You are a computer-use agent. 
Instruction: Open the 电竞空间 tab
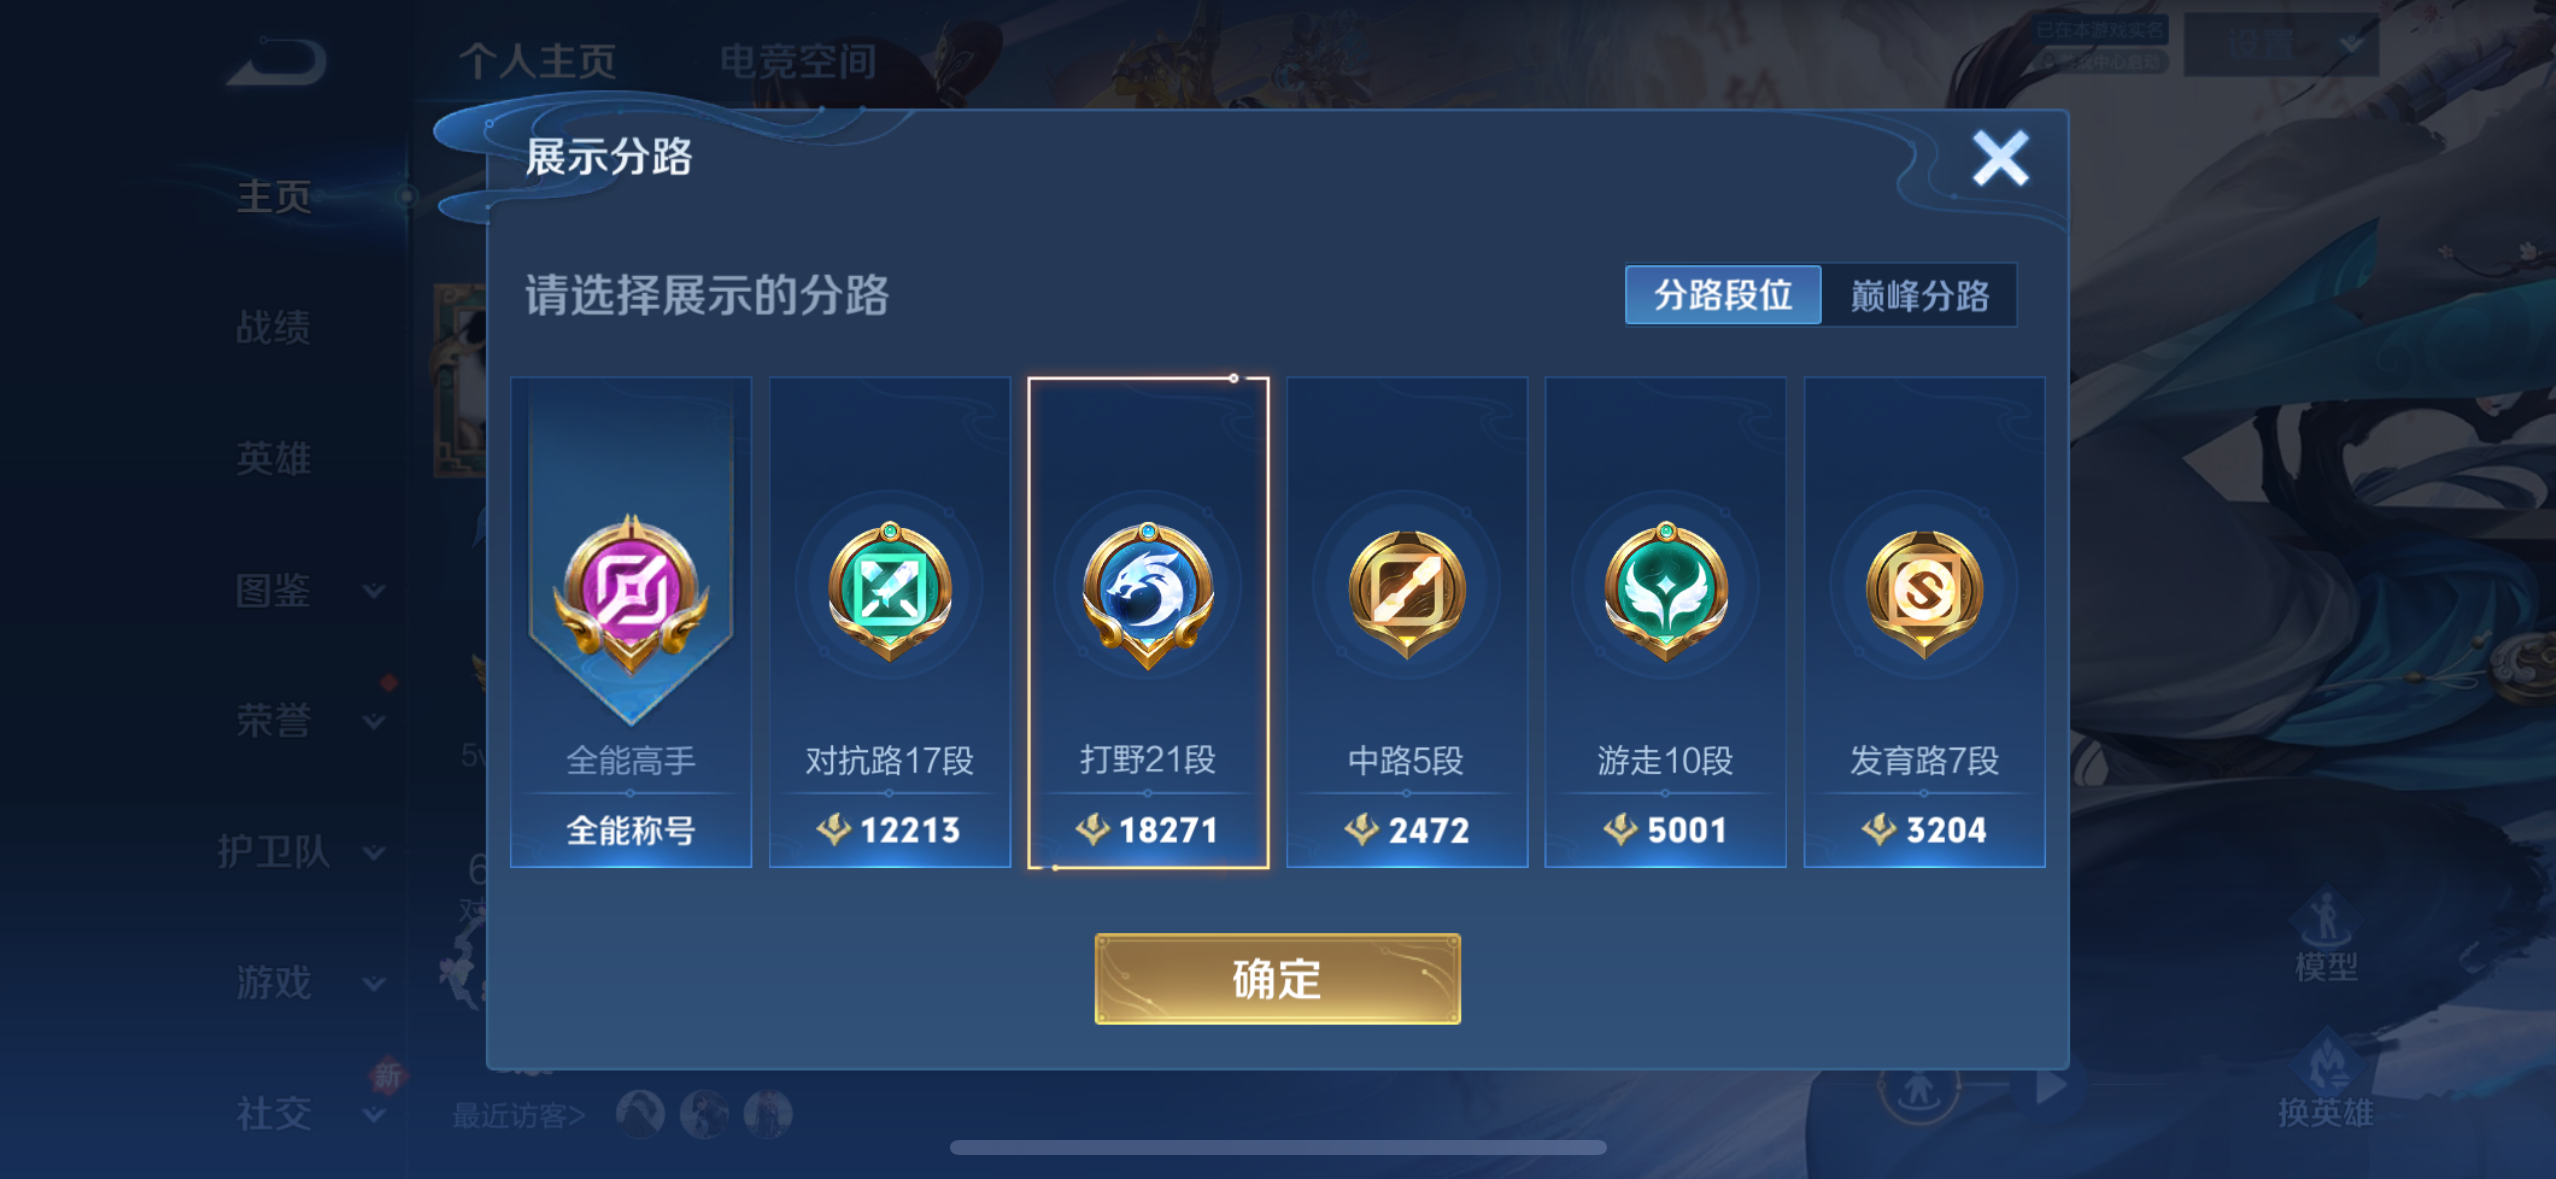798,62
